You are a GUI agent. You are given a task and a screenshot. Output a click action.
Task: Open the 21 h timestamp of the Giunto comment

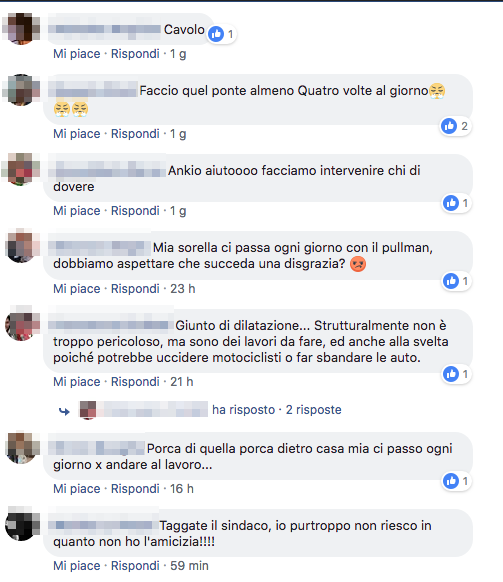coord(182,382)
